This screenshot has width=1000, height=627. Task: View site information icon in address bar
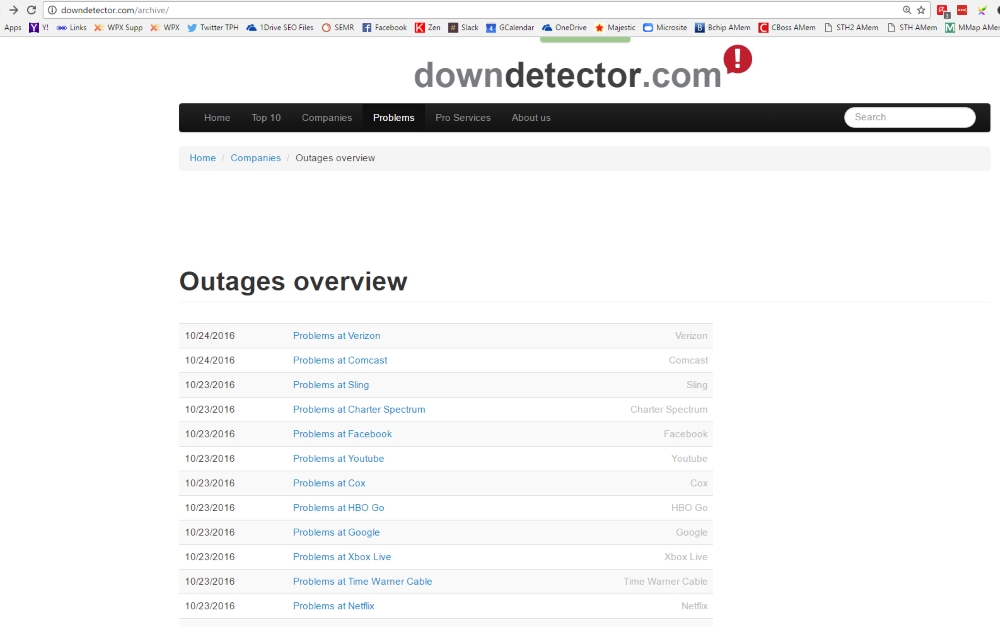pyautogui.click(x=52, y=10)
